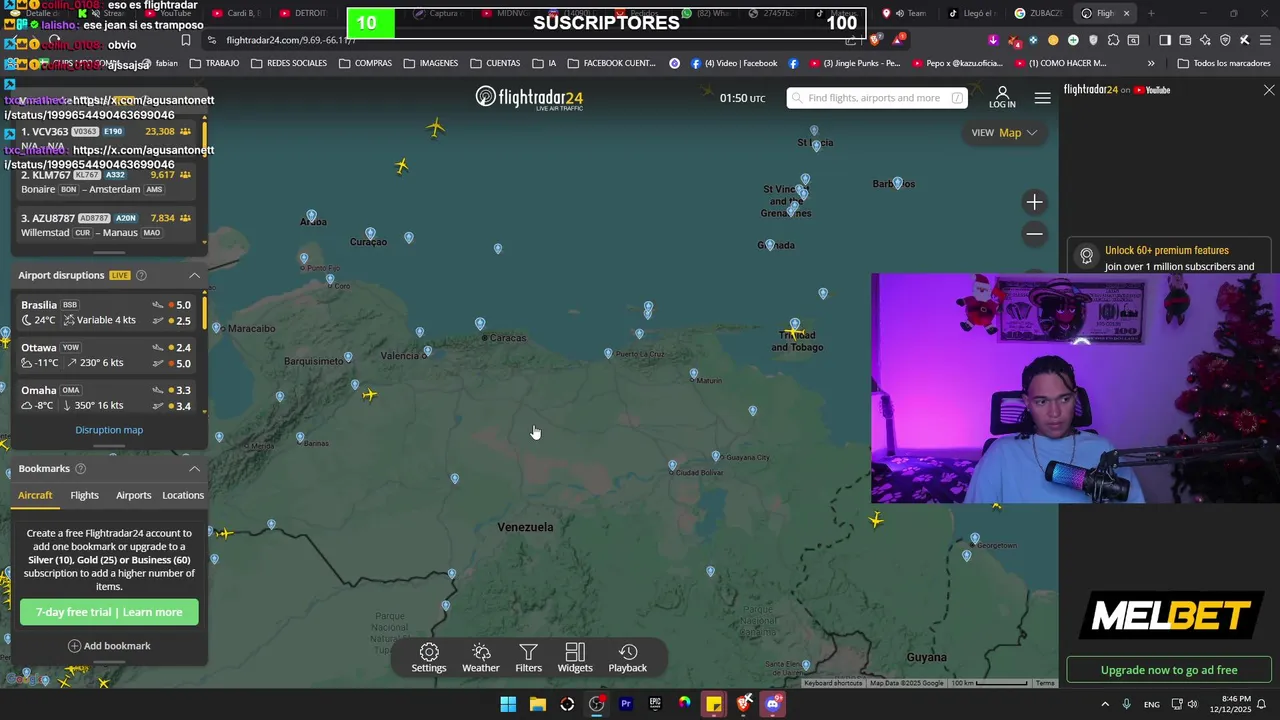Click the Caracas airport pin
Viewport: 1280px width, 720px height.
click(480, 324)
